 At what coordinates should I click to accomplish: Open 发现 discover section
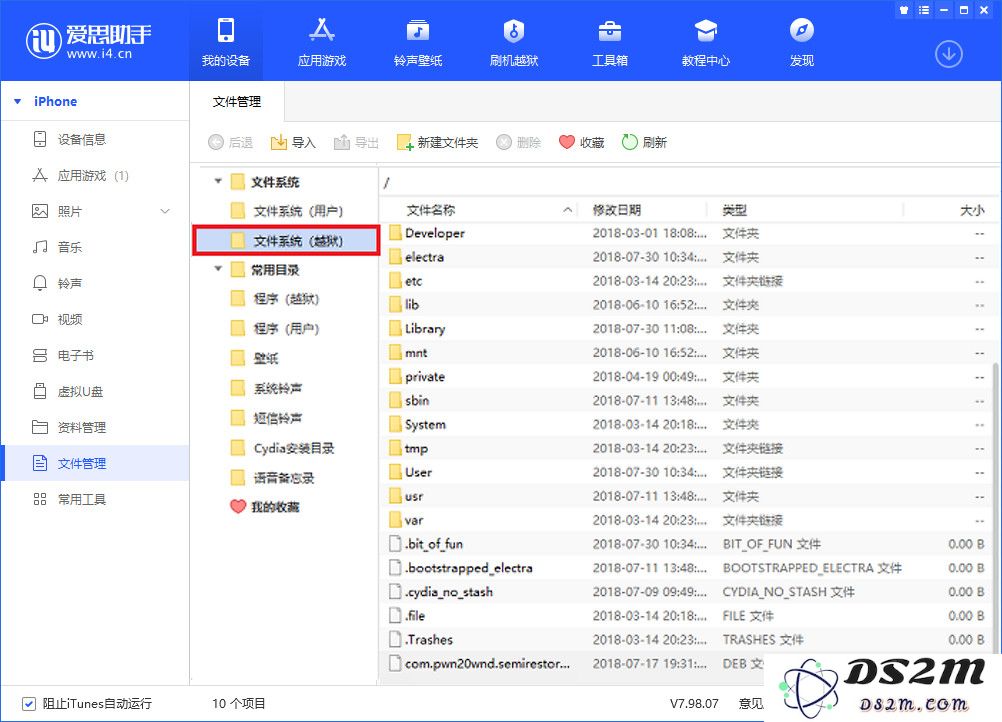coord(801,42)
